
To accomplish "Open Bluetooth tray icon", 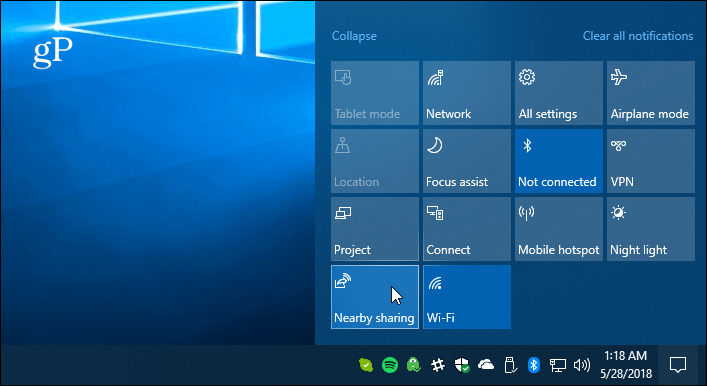I will pyautogui.click(x=534, y=365).
